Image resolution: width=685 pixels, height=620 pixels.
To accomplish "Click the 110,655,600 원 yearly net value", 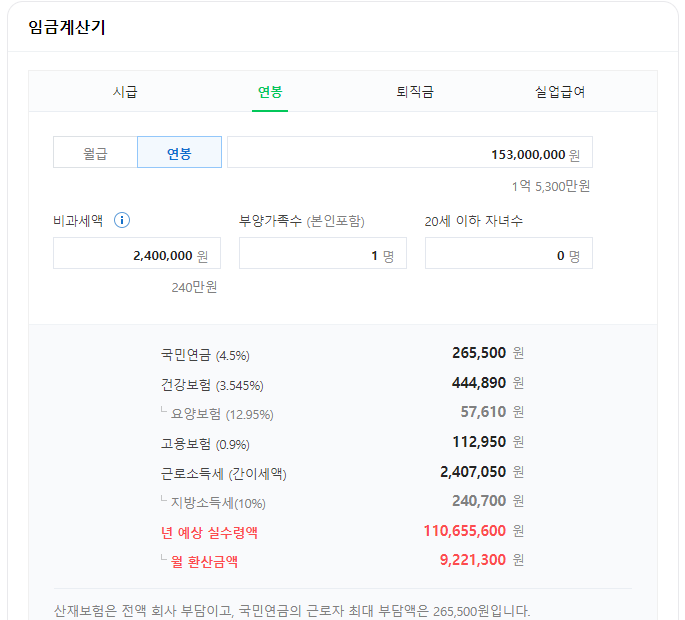I will (x=474, y=531).
